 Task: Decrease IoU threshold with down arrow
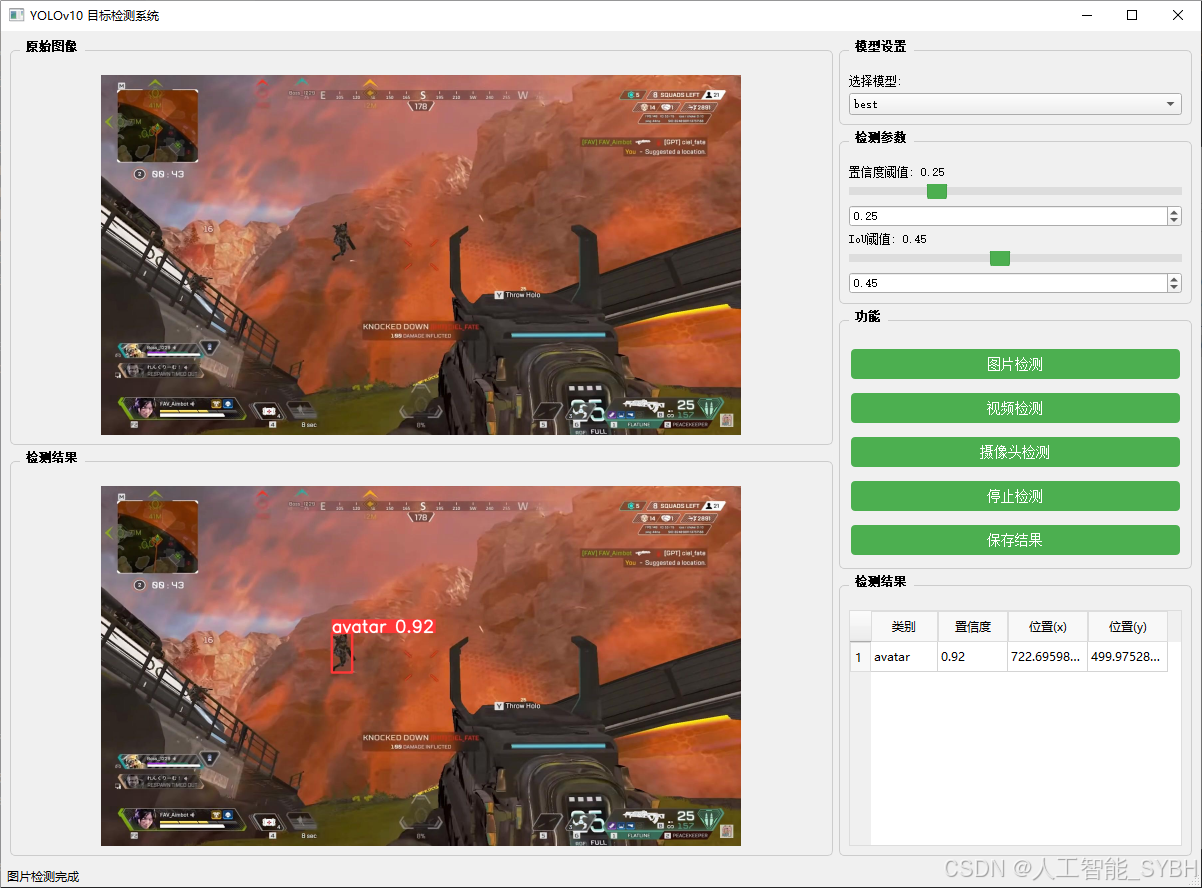[1174, 288]
